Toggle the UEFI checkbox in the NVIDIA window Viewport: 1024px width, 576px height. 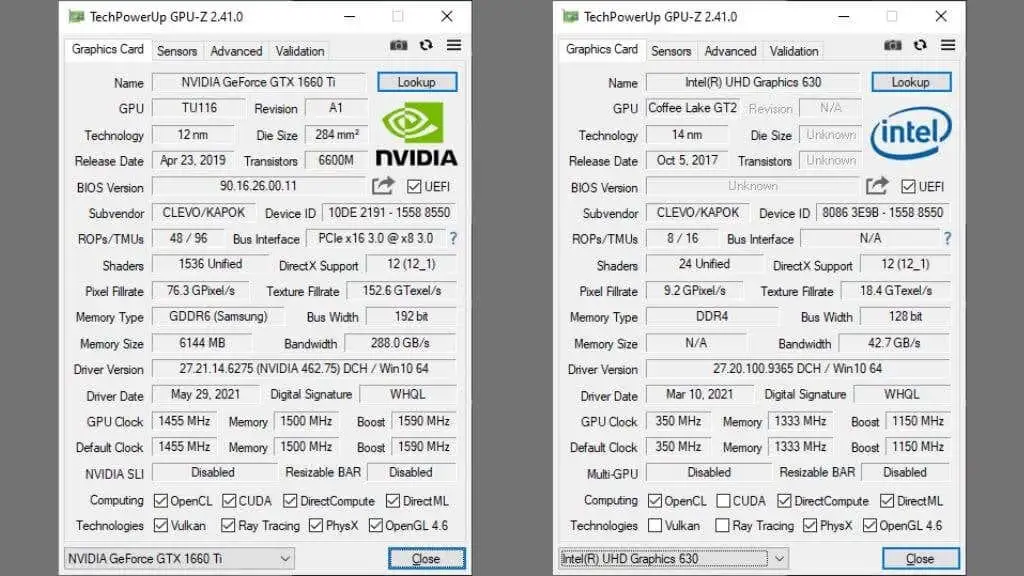coord(413,187)
